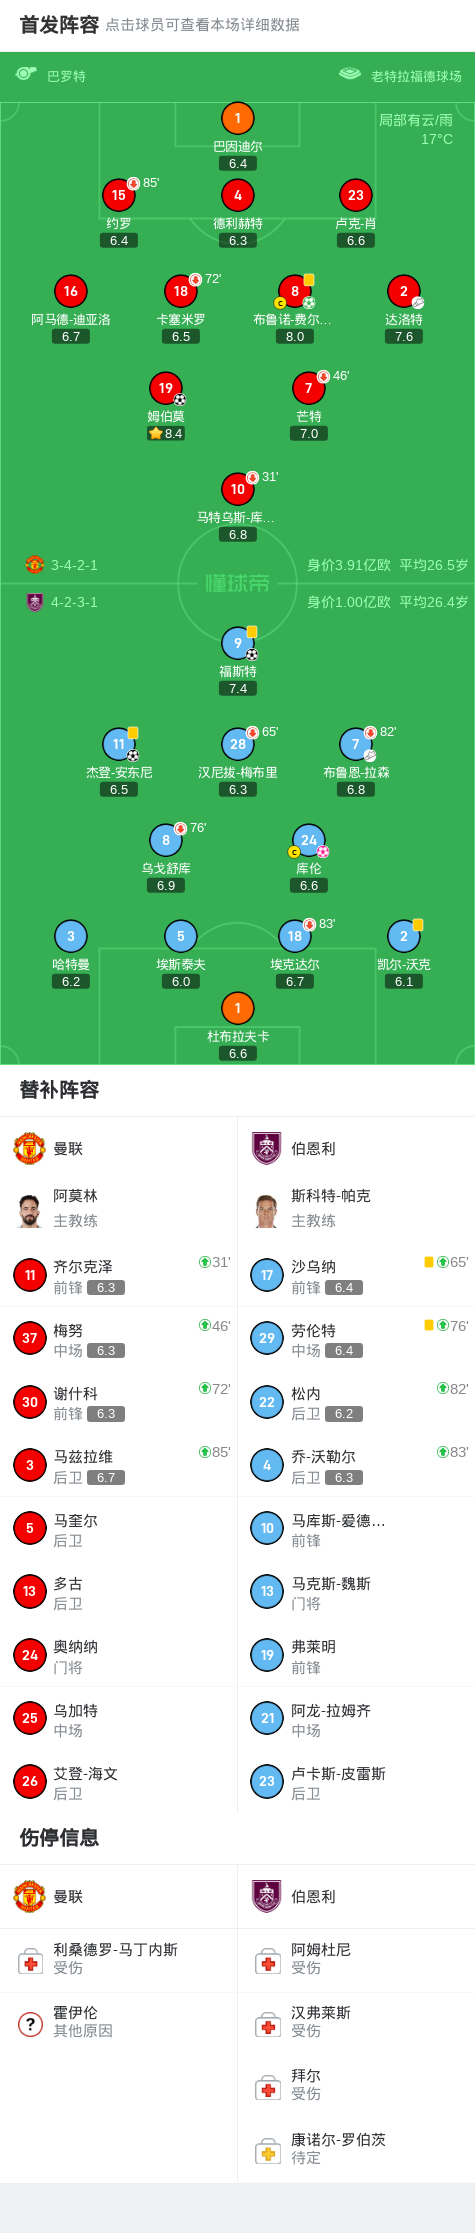Click the Manchester United crest in substitutes header

tap(29, 1148)
